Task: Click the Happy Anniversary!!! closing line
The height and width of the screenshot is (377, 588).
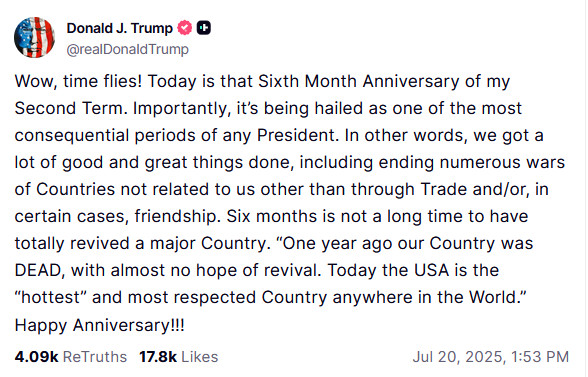Action: [99, 325]
